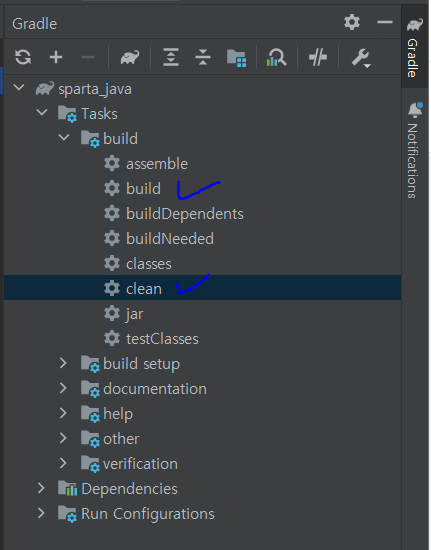Expand the build setup group
This screenshot has width=431, height=550.
pyautogui.click(x=63, y=363)
